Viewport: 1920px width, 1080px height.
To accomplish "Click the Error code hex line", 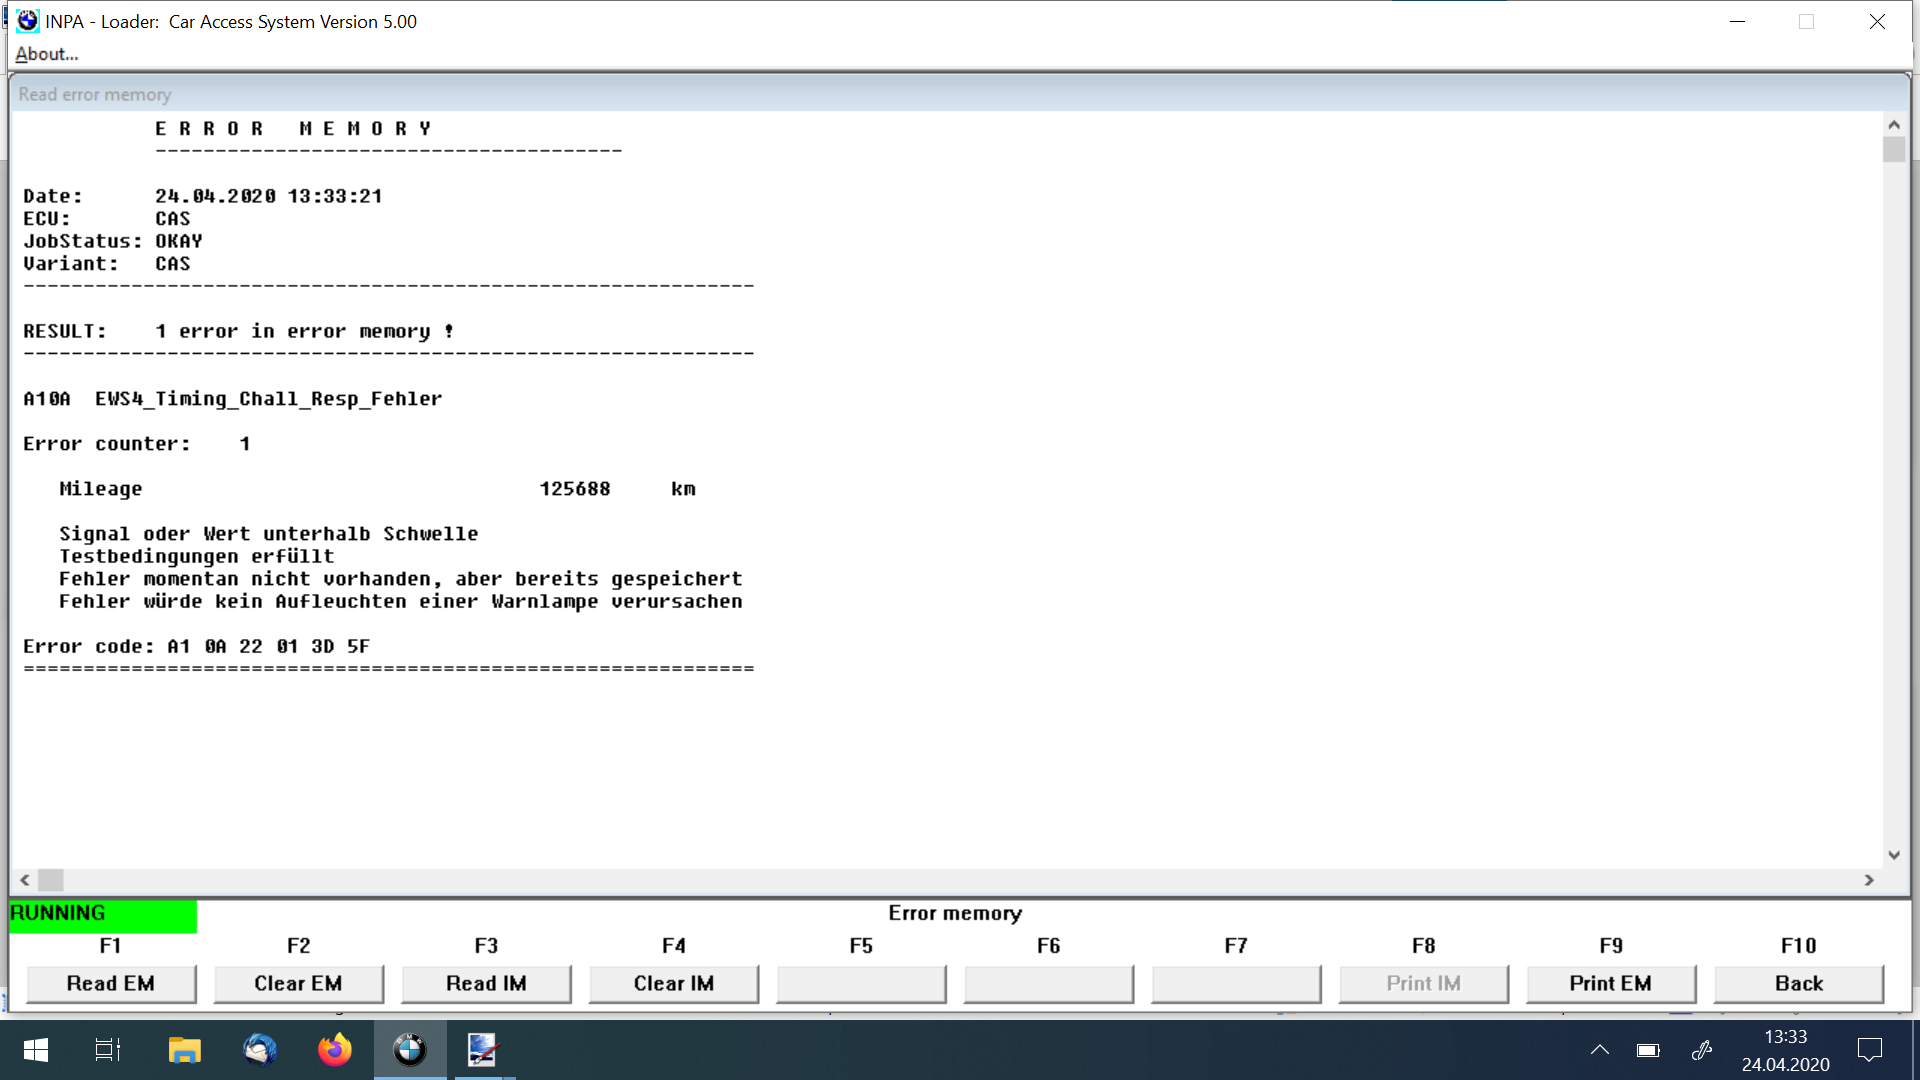I will tap(197, 647).
